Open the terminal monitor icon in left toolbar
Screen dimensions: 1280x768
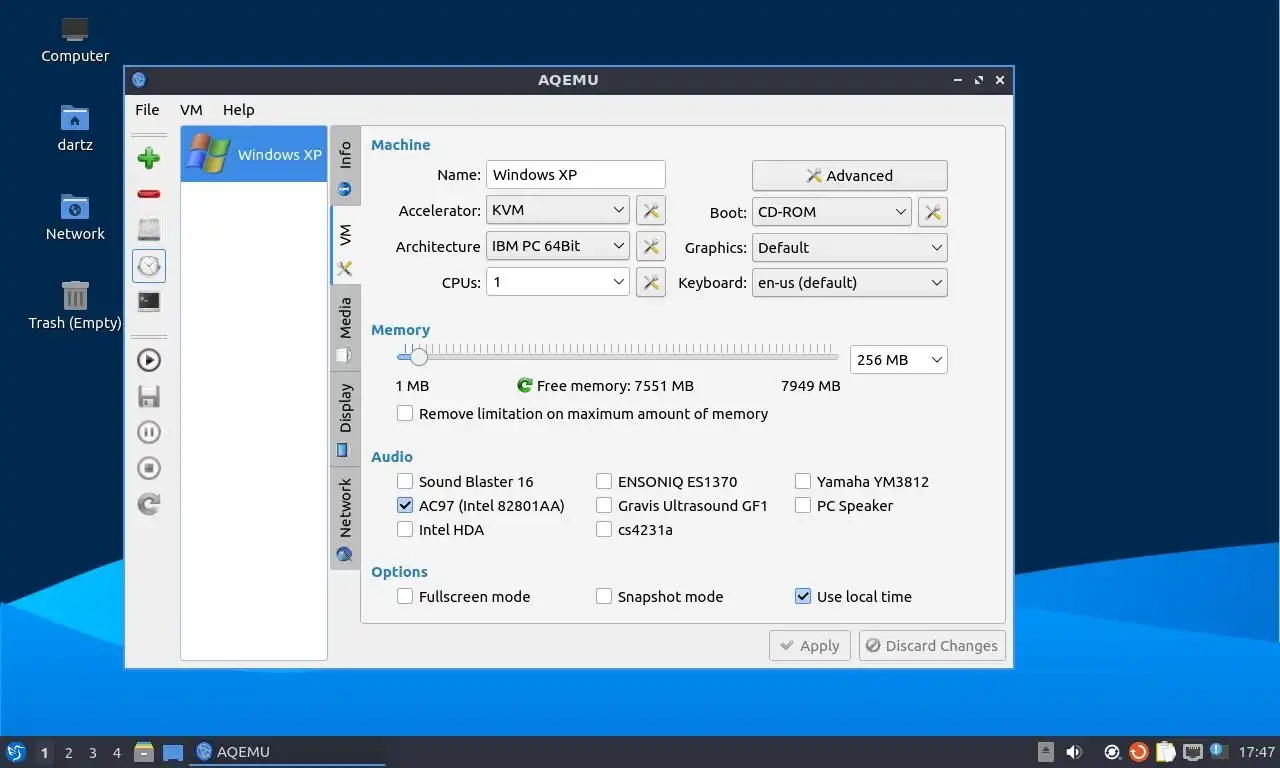[149, 300]
